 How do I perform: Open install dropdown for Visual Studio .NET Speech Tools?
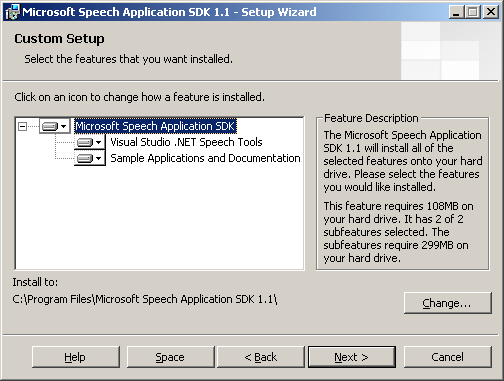[90, 142]
